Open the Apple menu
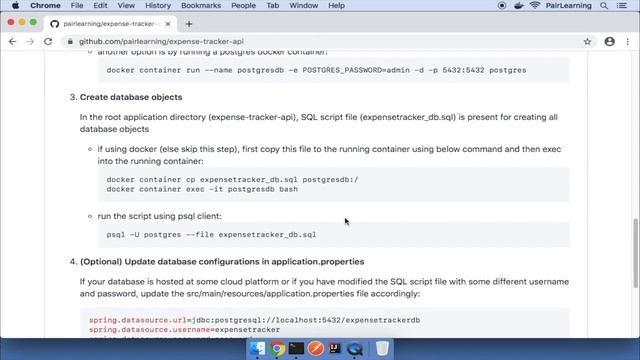The height and width of the screenshot is (360, 640). (x=15, y=6)
